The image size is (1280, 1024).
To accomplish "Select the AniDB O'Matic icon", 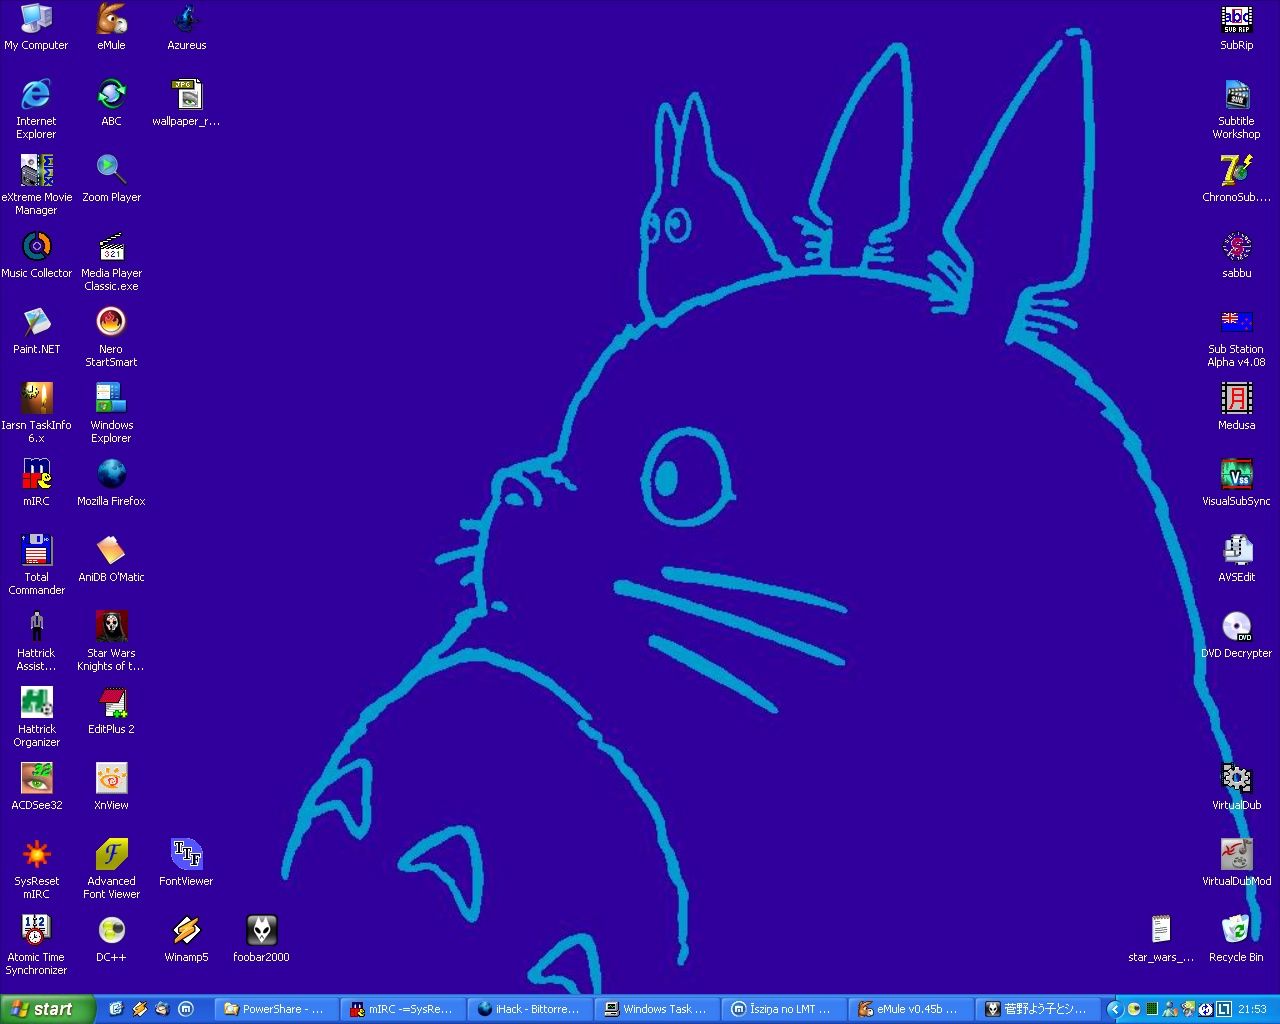I will point(111,559).
